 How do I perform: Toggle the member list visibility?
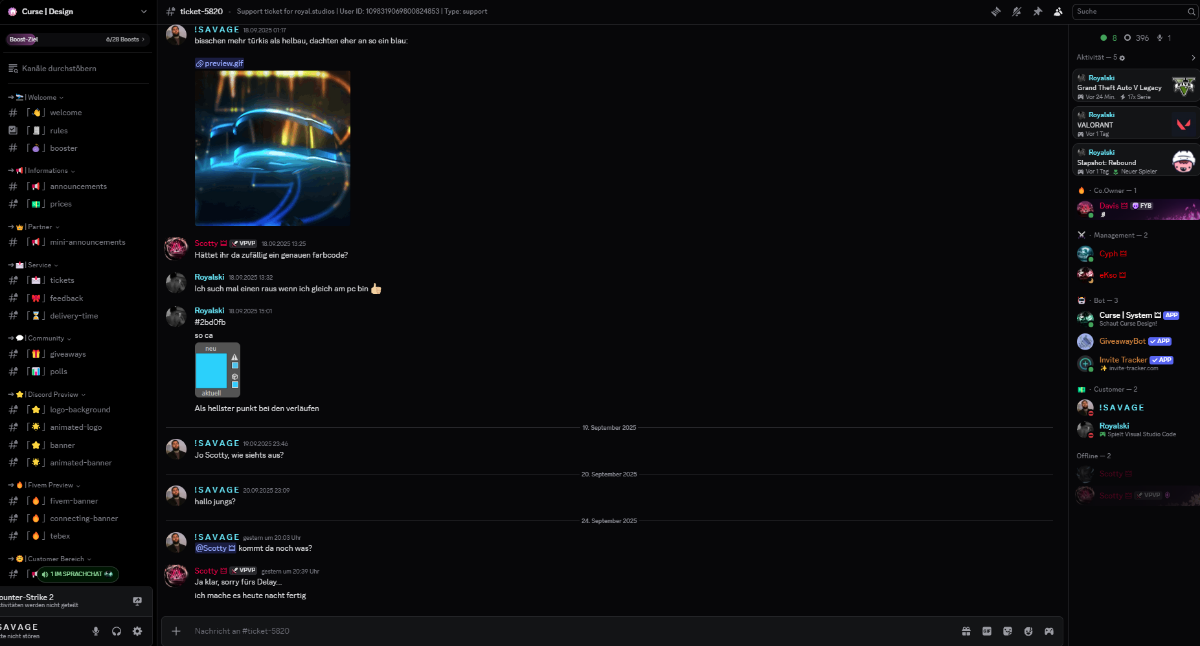point(1058,11)
